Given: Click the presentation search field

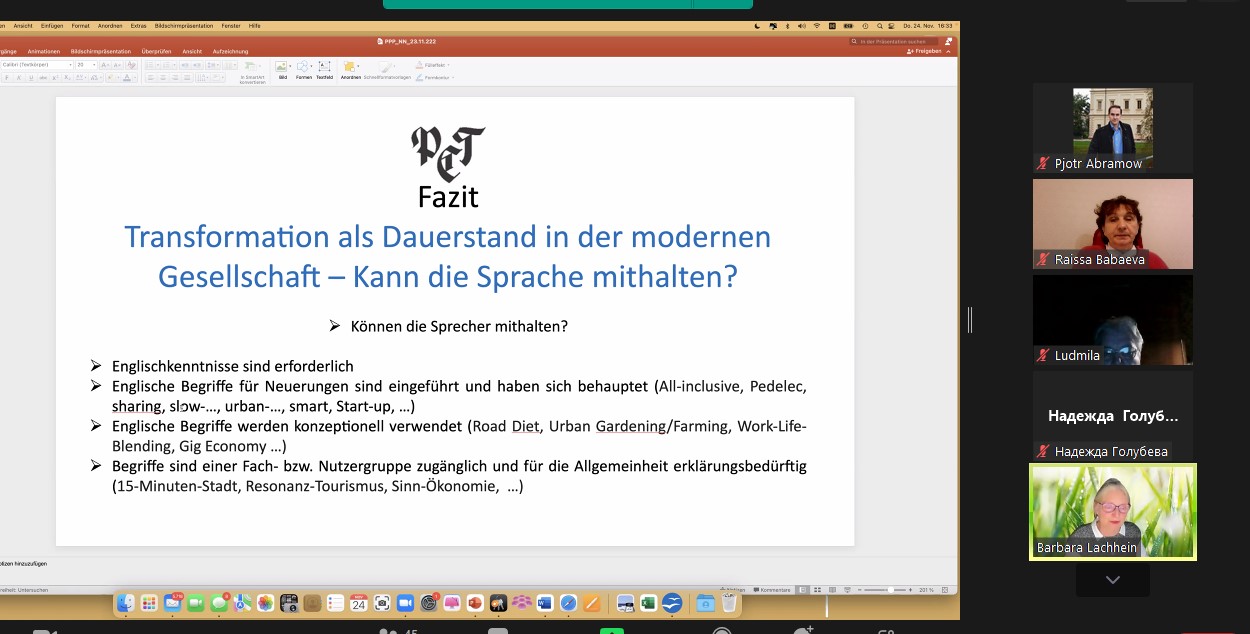Looking at the screenshot, I should click(895, 41).
